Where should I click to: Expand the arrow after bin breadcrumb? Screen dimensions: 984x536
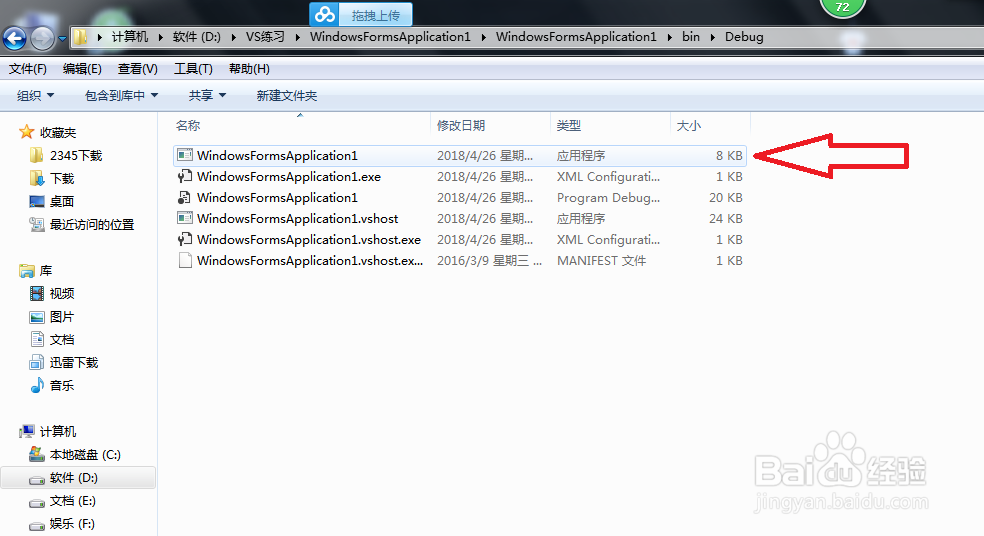pos(712,38)
